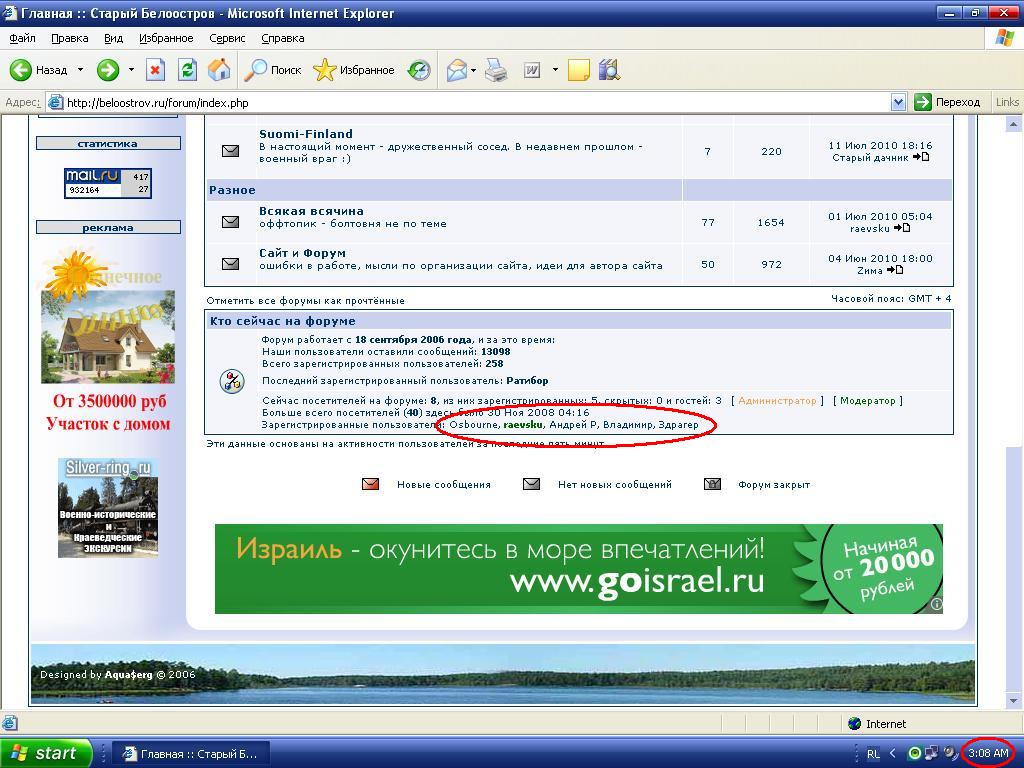This screenshot has height=768, width=1024.
Task: Click the Print toolbar icon
Action: [496, 70]
